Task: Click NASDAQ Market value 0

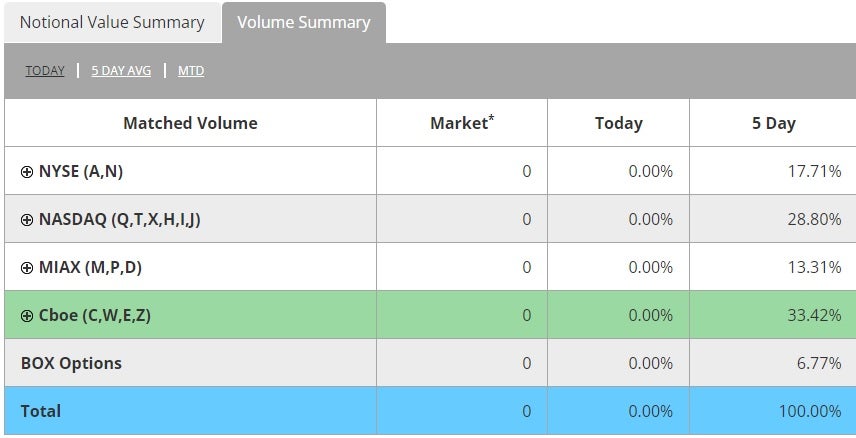Action: coord(526,220)
